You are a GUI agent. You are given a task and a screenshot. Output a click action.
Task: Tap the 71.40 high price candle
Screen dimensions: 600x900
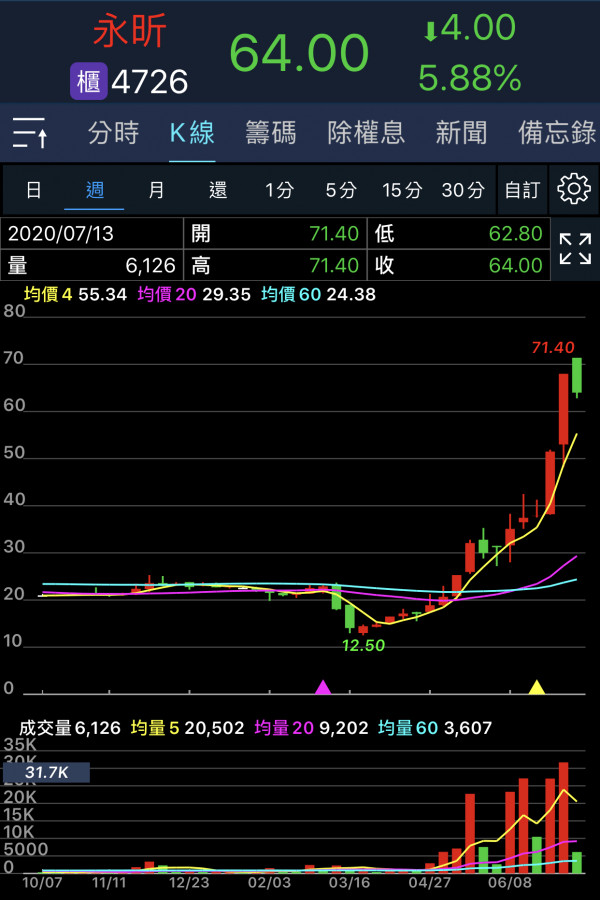577,378
